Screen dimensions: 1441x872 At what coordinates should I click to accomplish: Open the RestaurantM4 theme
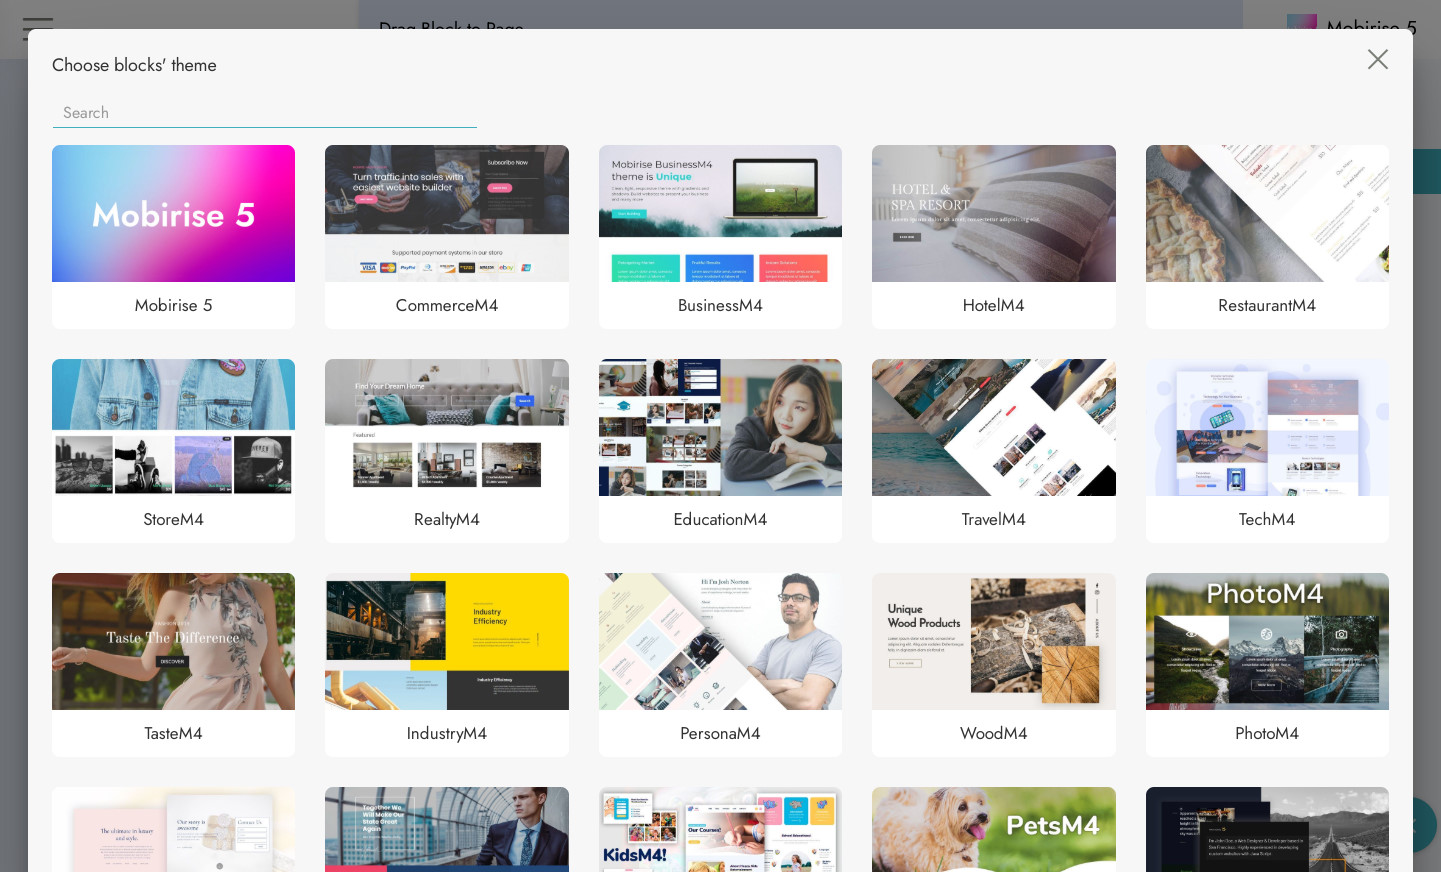pos(1266,214)
